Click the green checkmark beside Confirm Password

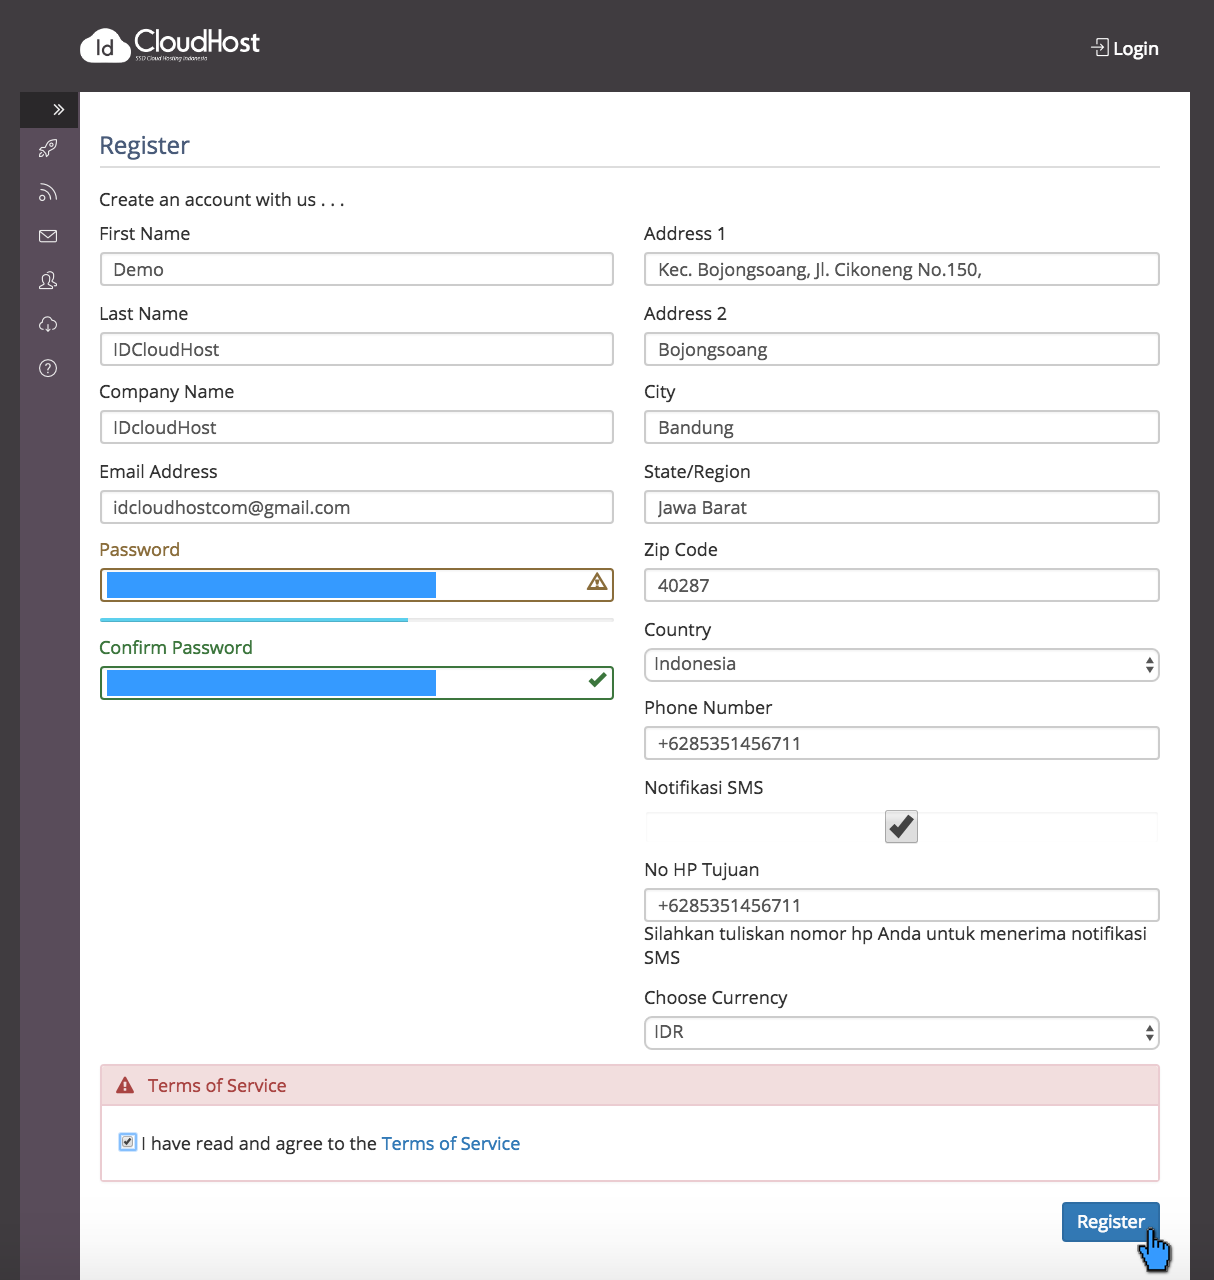(x=597, y=679)
